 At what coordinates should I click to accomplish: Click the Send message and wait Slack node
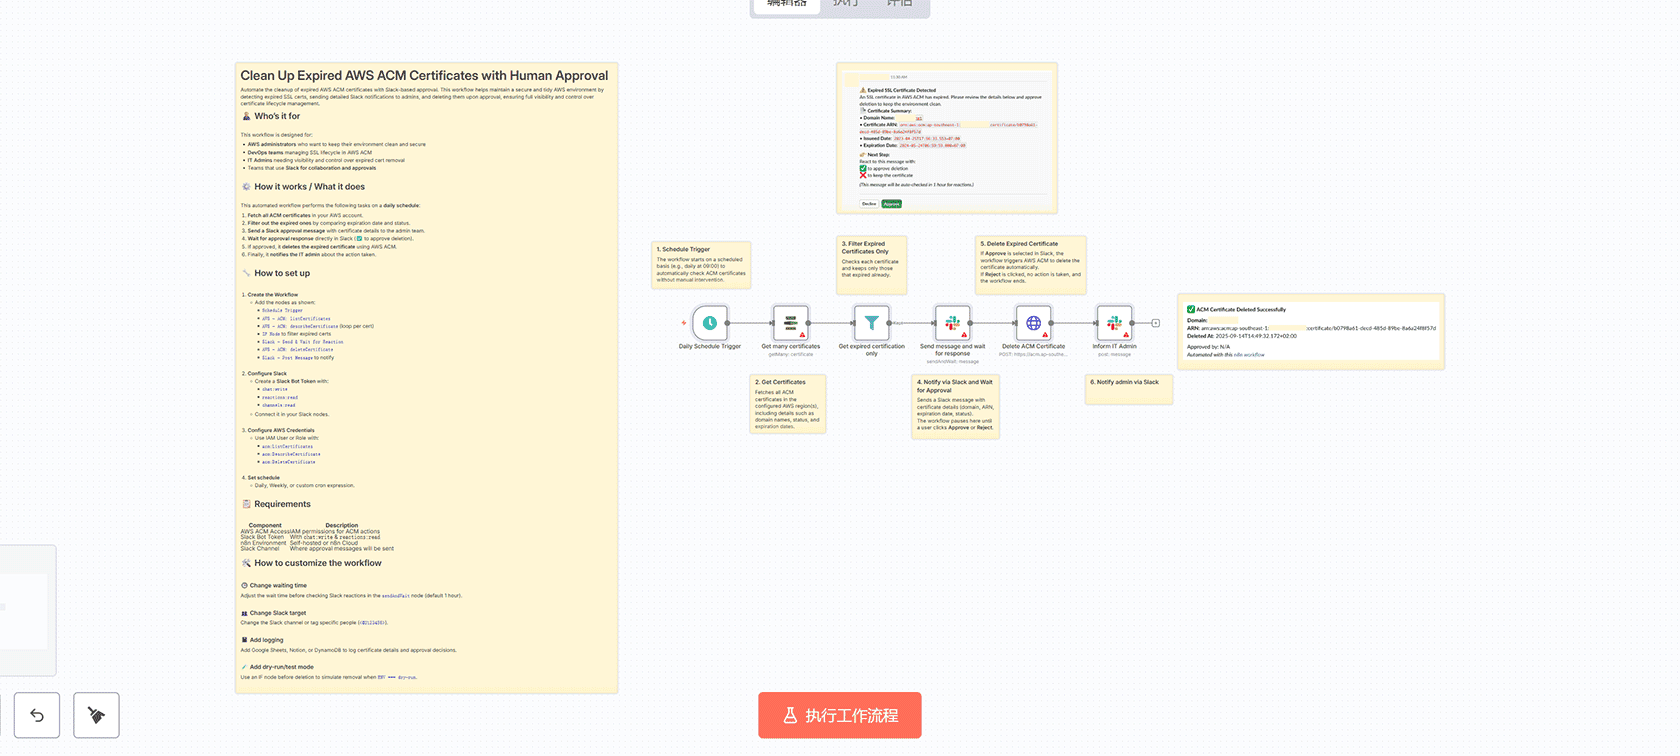[x=952, y=323]
